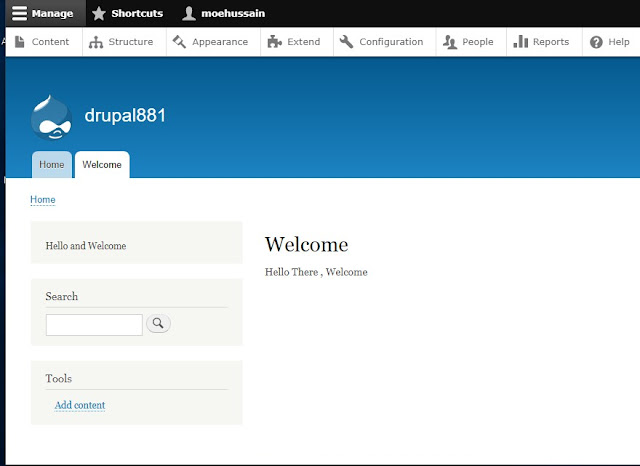The image size is (640, 466).
Task: Click the Extend puzzle piece icon
Action: click(274, 42)
